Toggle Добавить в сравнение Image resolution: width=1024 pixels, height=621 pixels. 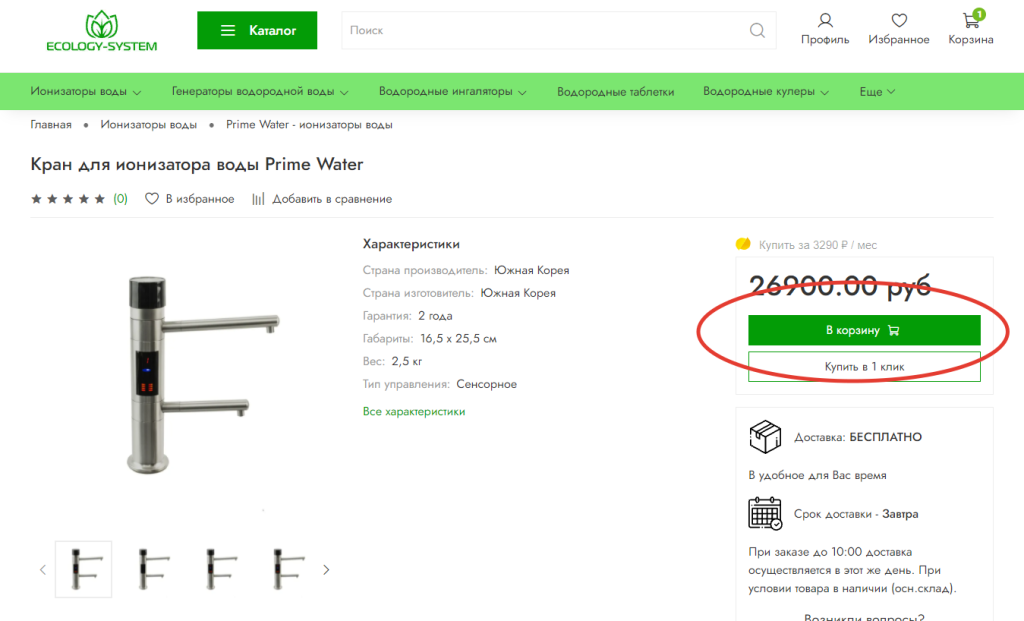[x=322, y=199]
